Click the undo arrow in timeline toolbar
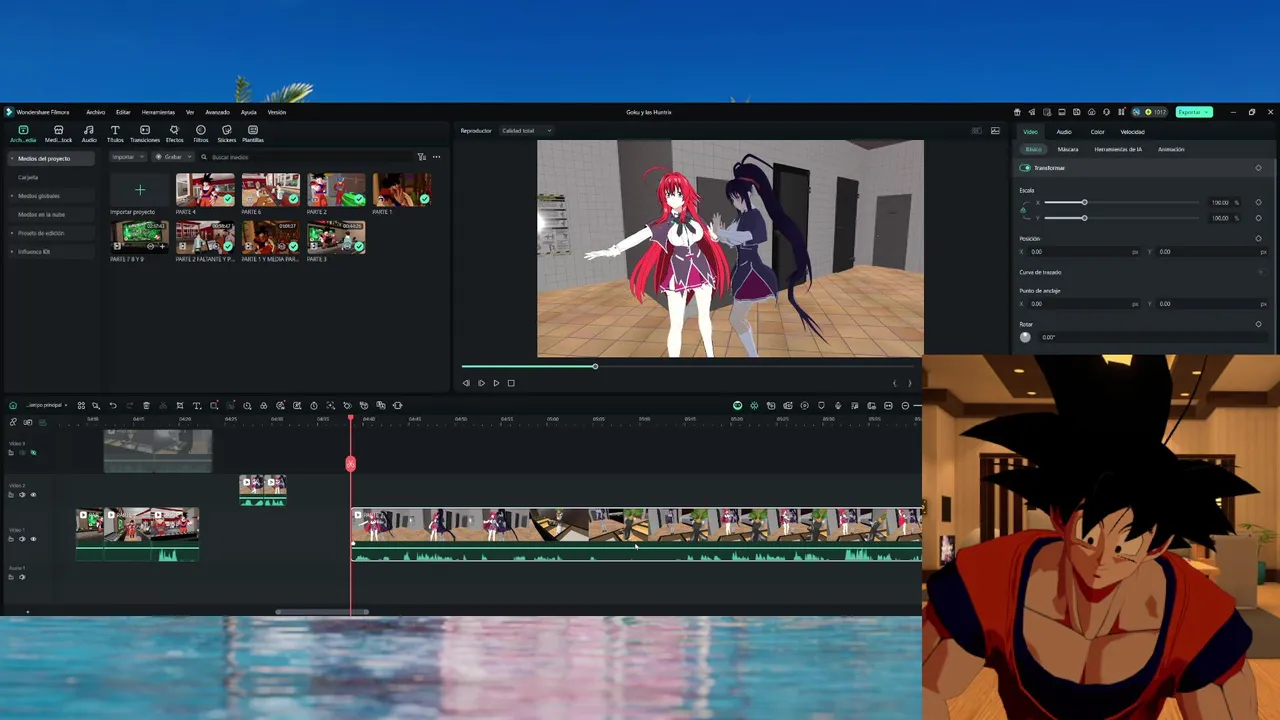The image size is (1280, 720). [x=113, y=405]
